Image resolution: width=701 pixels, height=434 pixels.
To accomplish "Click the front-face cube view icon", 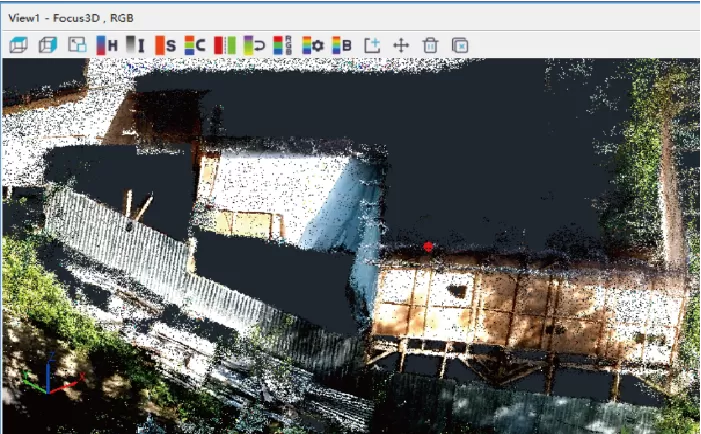I will coord(18,45).
